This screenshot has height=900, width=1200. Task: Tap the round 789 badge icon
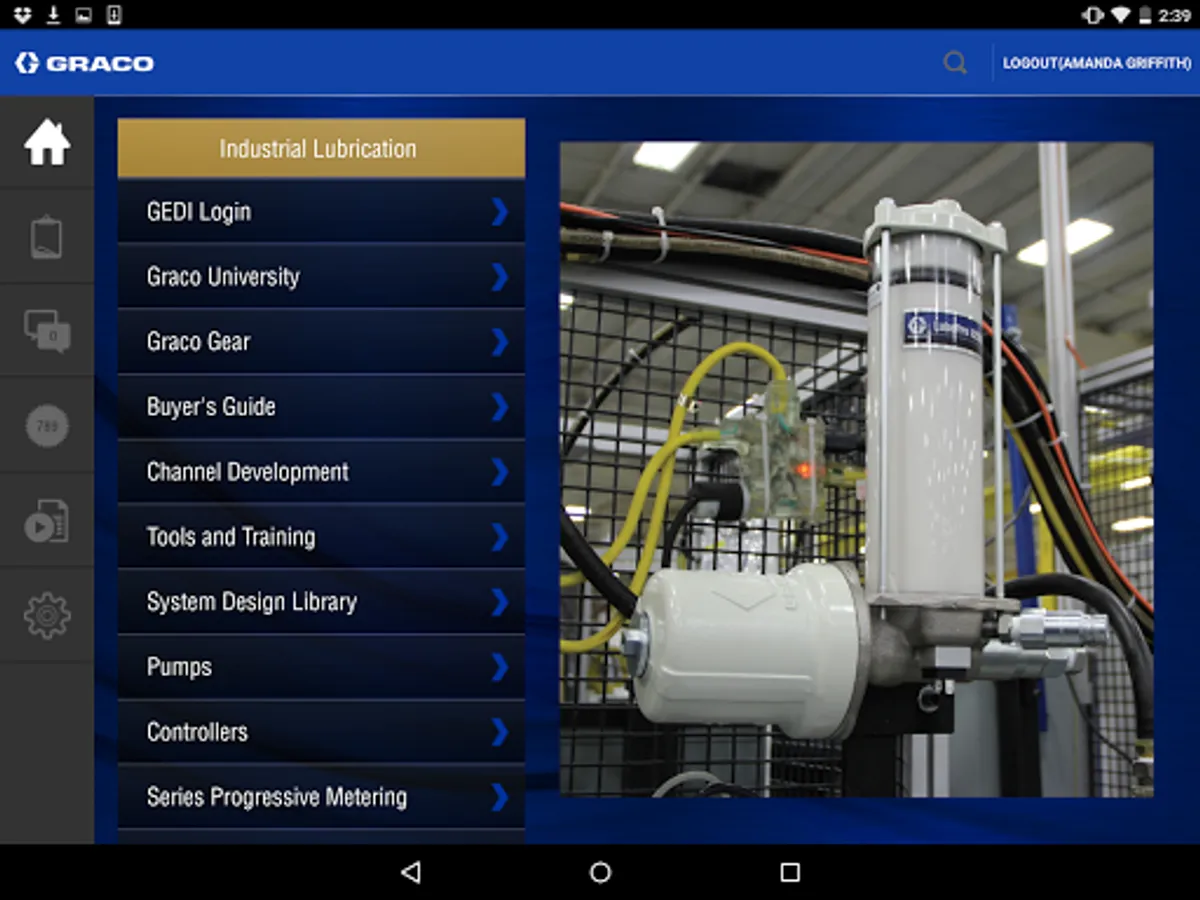tap(47, 426)
